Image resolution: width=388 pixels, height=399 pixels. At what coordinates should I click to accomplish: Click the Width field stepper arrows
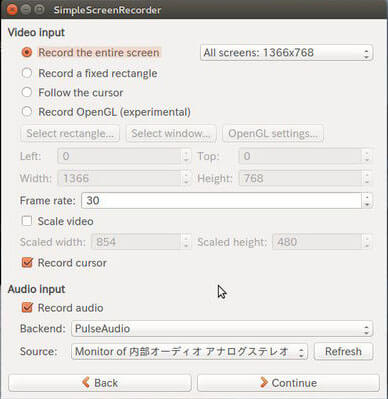click(186, 178)
